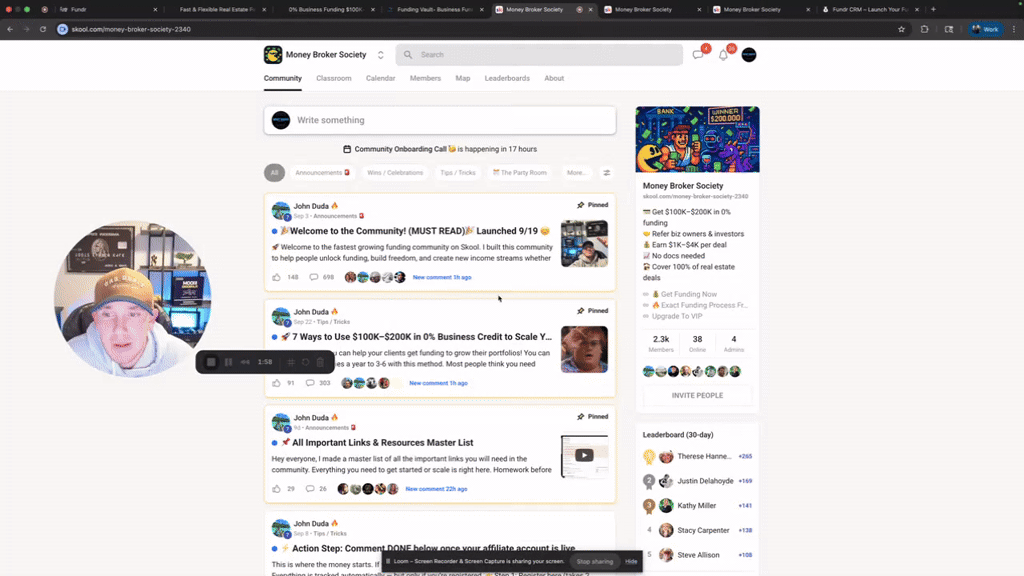Open Justin Delahoyde's leaderboard entry

tap(705, 481)
